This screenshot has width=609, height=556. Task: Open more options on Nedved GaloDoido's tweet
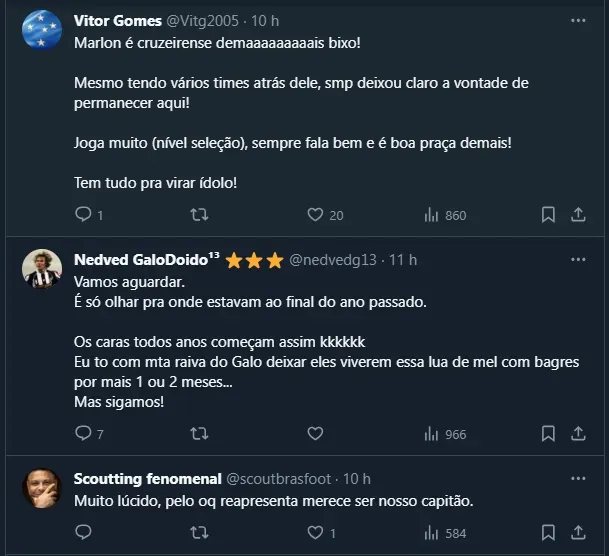tap(578, 260)
